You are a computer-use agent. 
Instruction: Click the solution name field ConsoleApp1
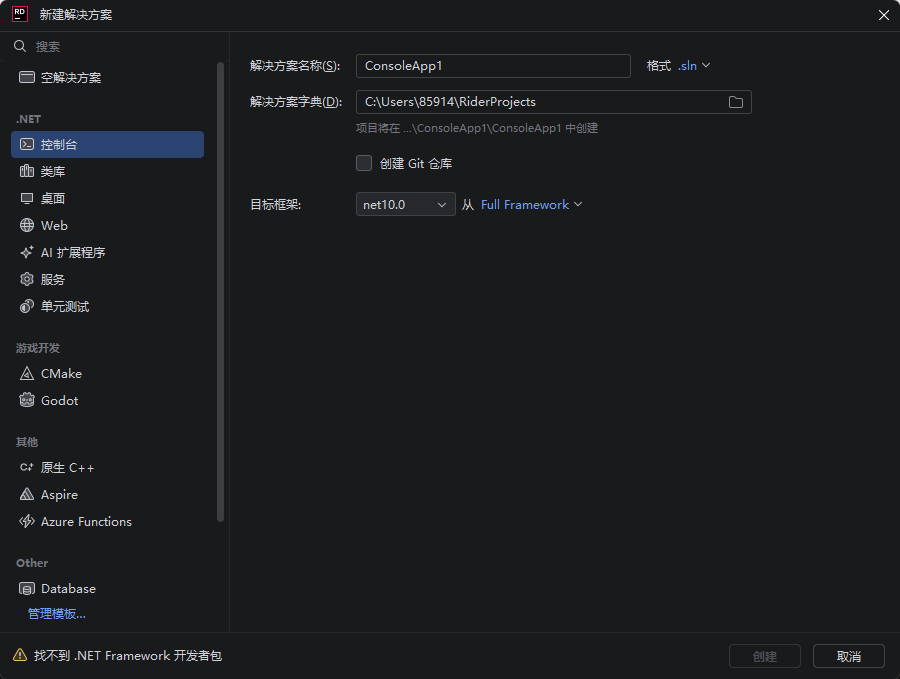click(493, 65)
